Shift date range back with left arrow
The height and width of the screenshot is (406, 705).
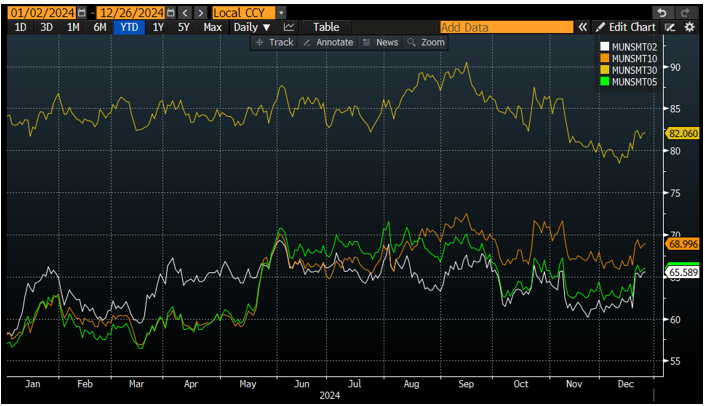pos(185,11)
